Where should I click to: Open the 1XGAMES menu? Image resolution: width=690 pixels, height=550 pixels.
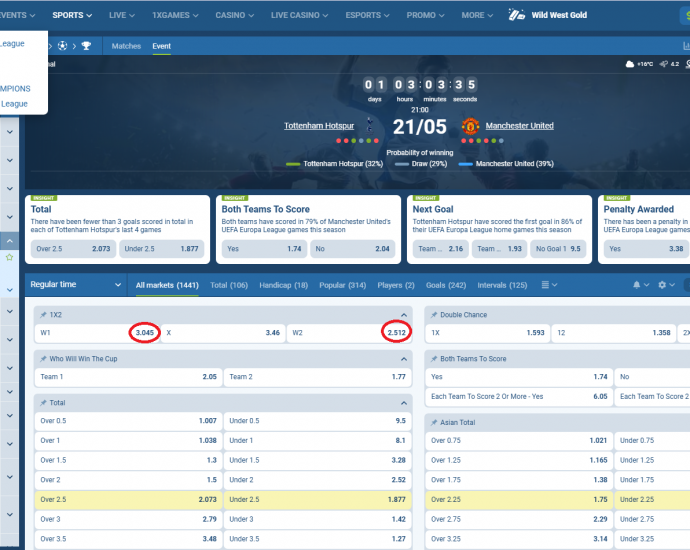pos(175,15)
